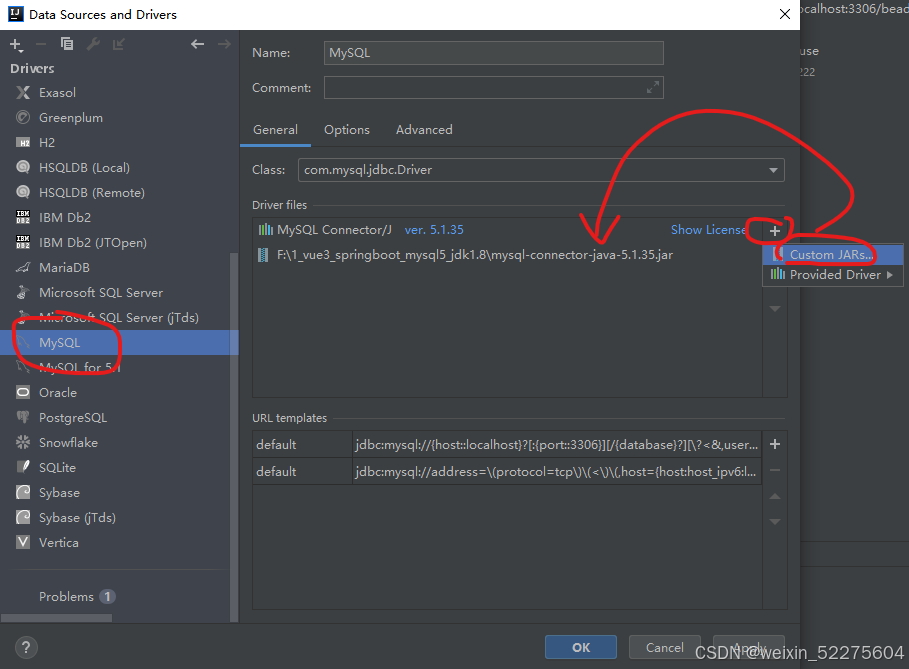This screenshot has width=909, height=669.
Task: Click the make global arrow icon in toolbar
Action: point(119,44)
